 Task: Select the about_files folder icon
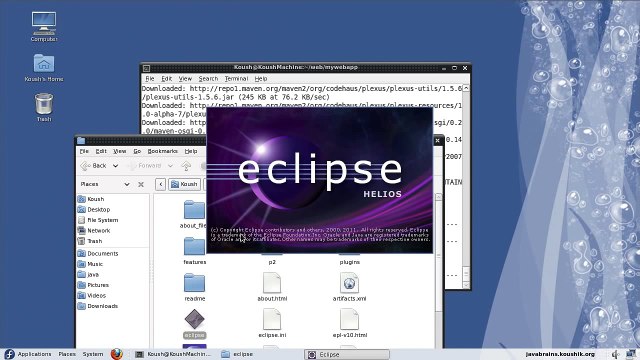[194, 210]
